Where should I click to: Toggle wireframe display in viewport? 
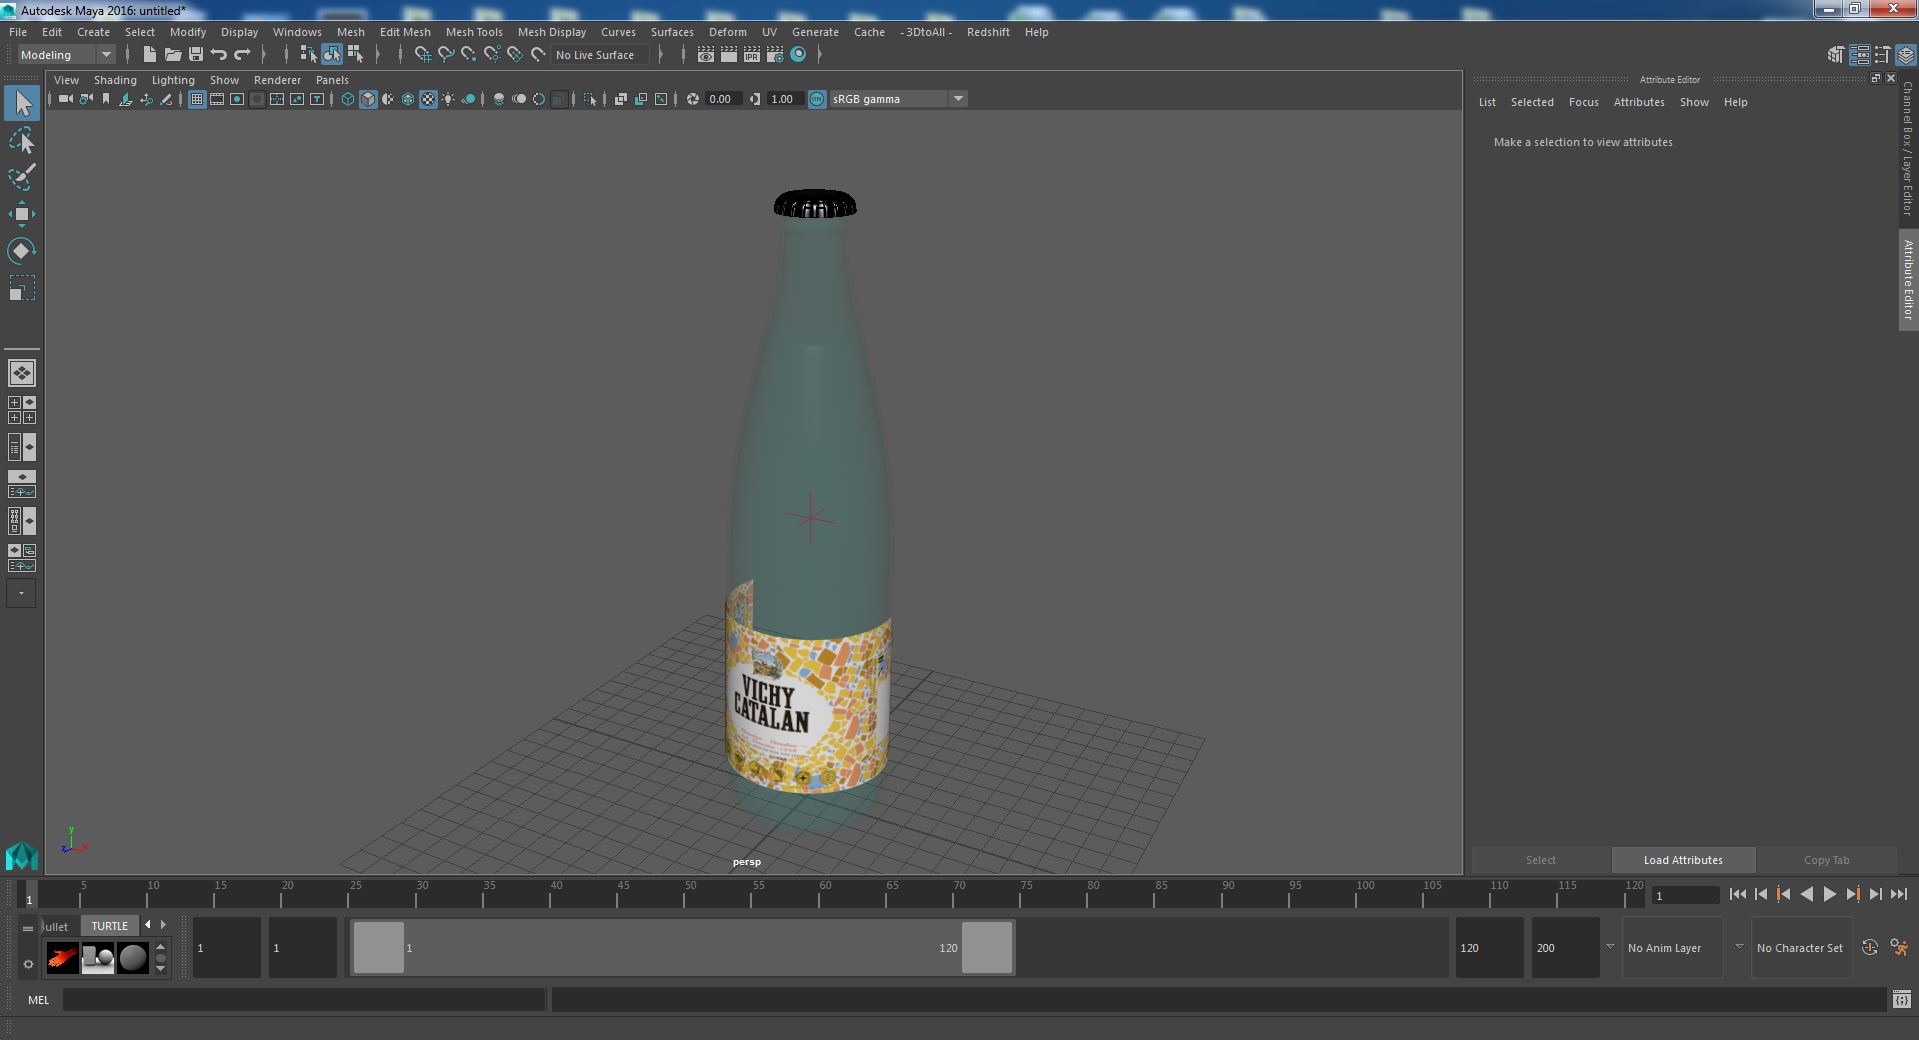coord(348,99)
